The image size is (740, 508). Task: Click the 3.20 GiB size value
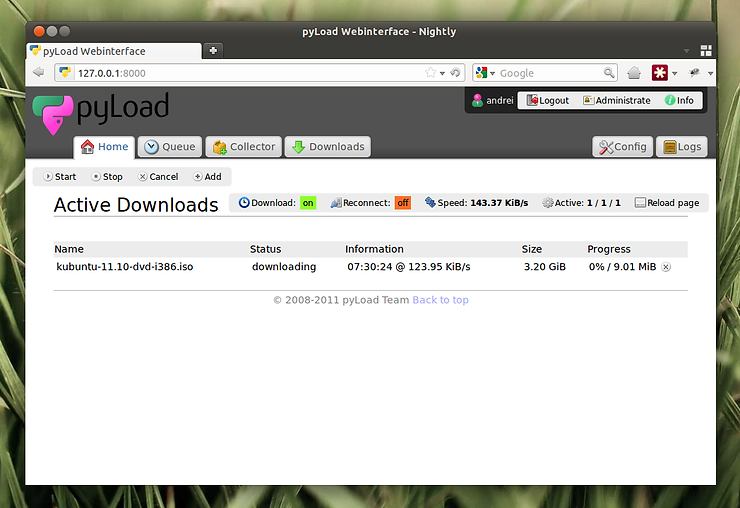click(545, 267)
